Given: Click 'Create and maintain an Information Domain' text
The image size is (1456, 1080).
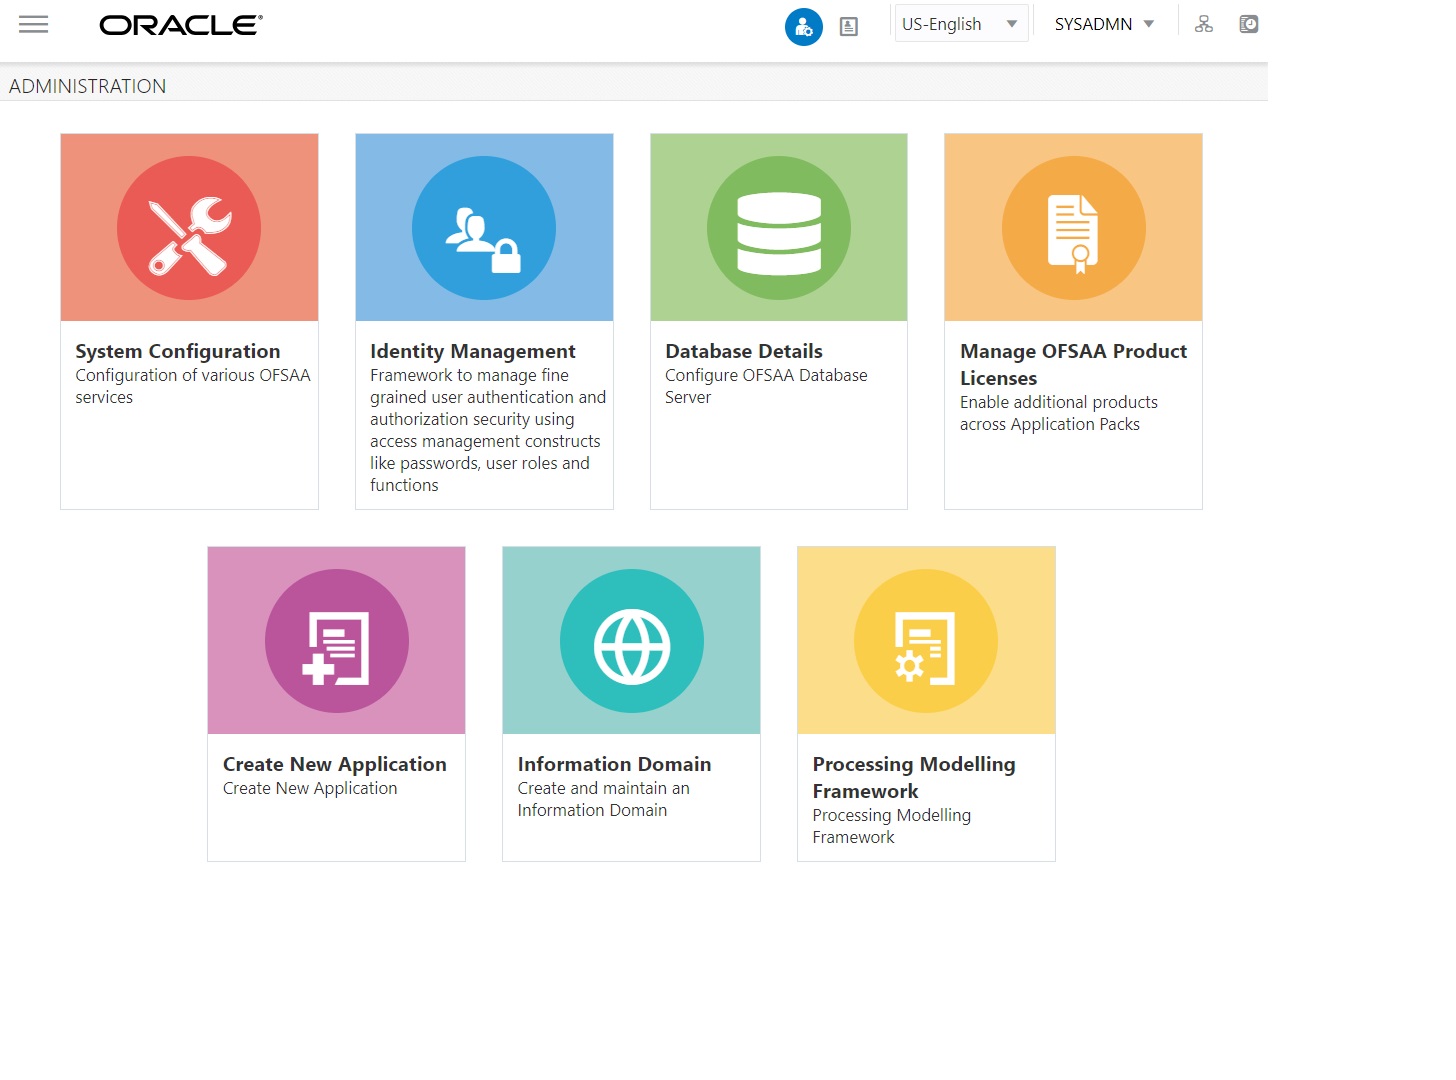Looking at the screenshot, I should (604, 799).
